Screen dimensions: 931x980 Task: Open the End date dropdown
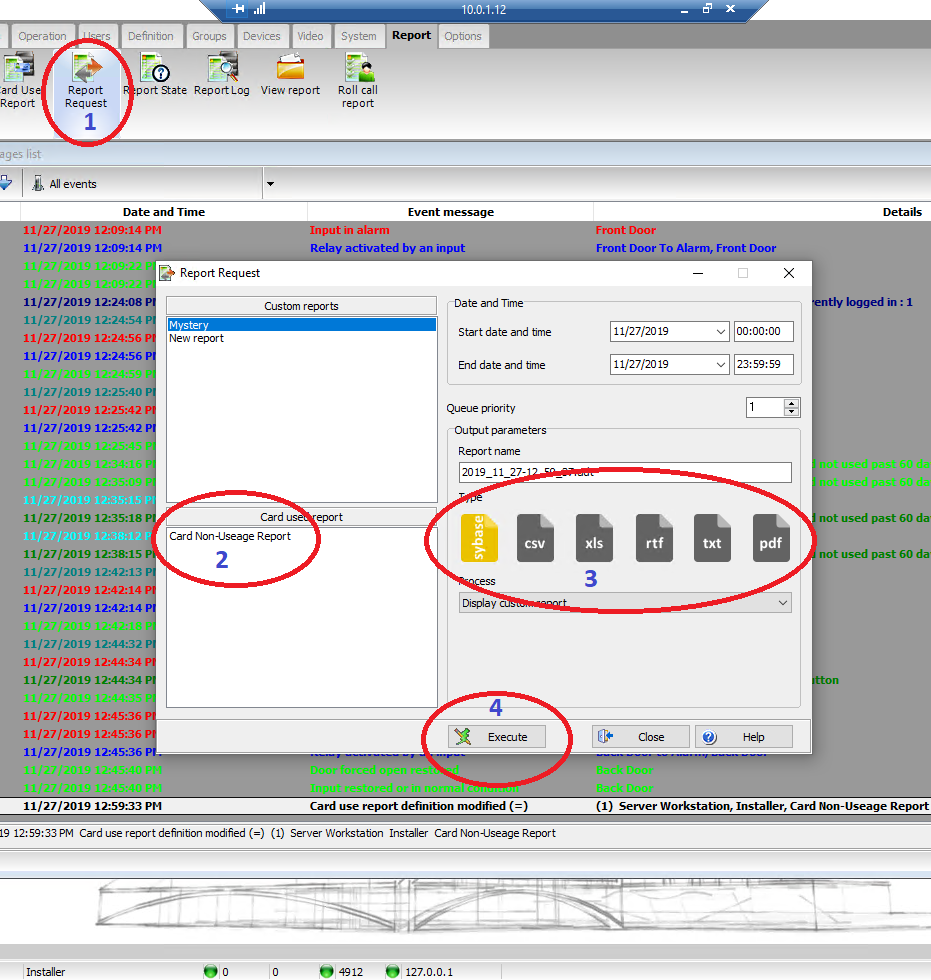point(721,365)
